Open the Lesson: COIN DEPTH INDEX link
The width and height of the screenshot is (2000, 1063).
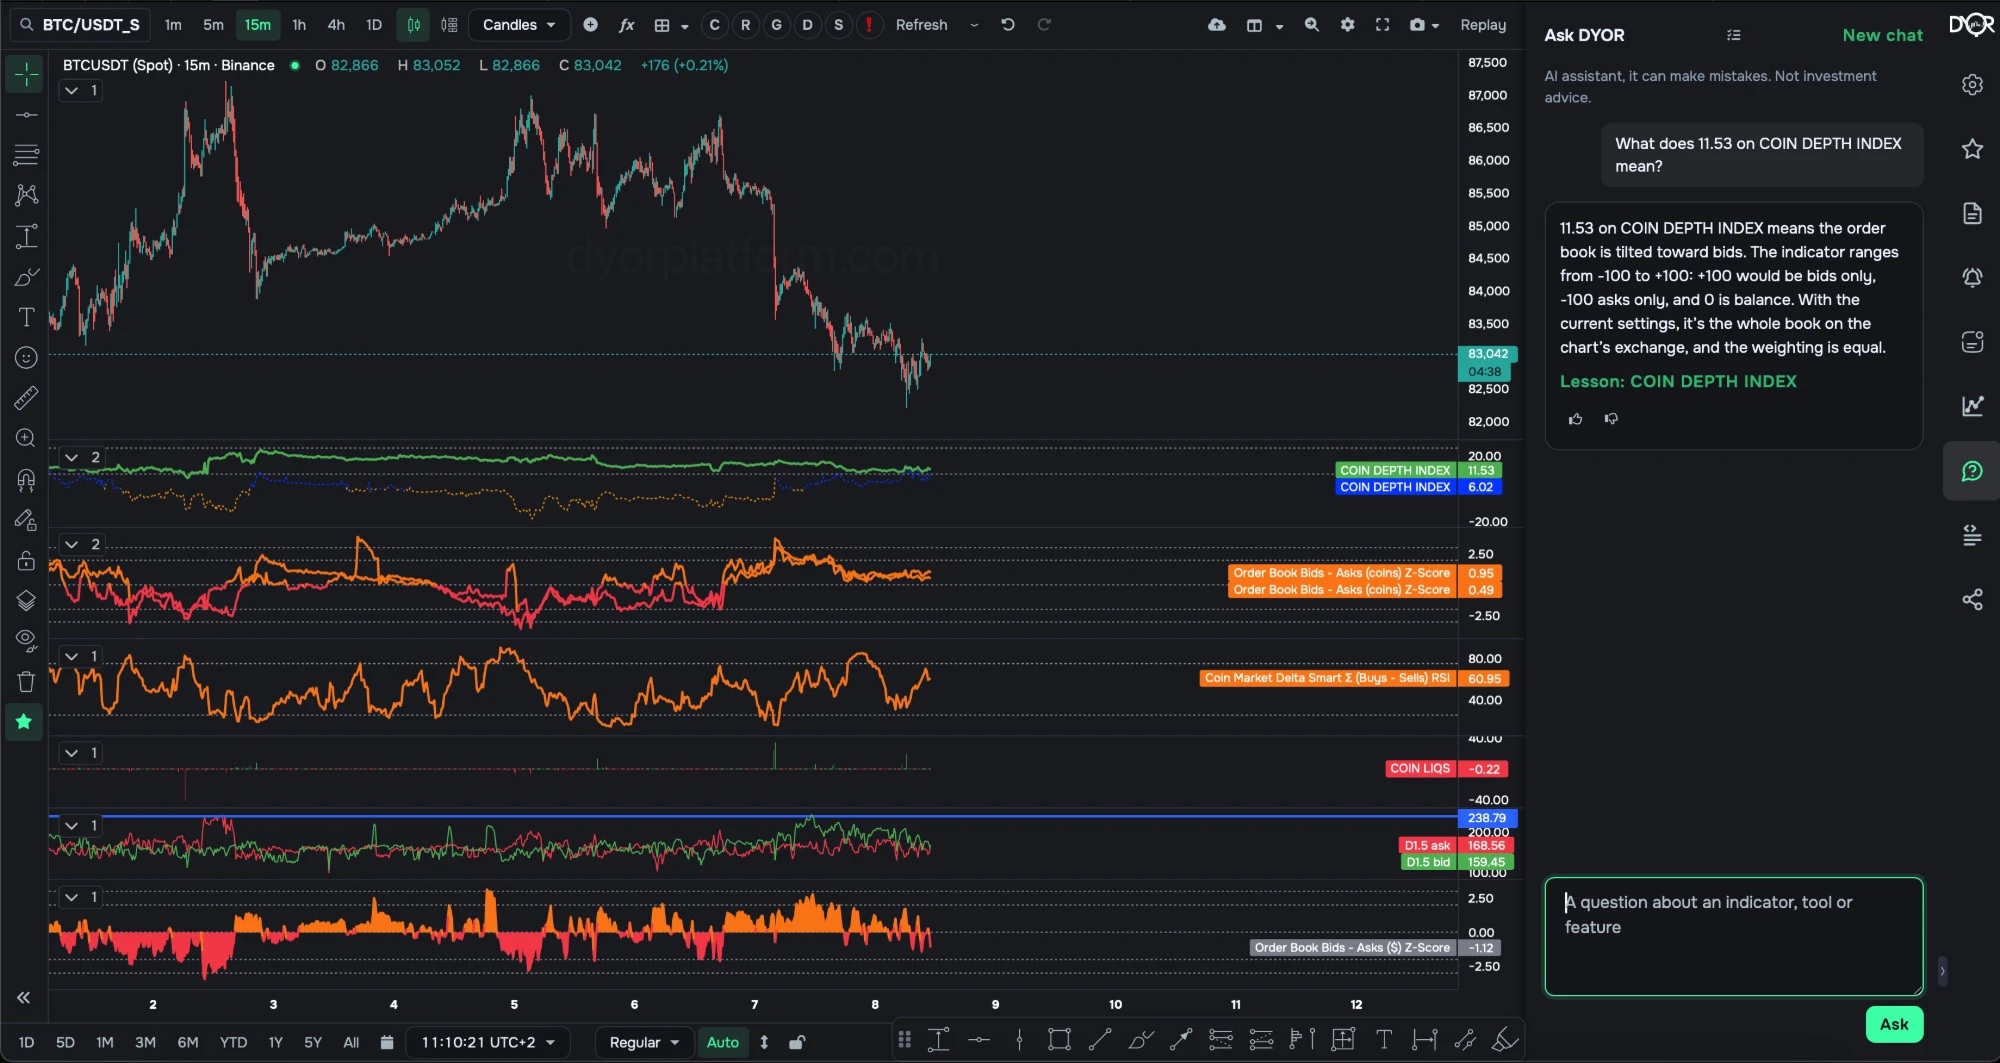[x=1678, y=381]
